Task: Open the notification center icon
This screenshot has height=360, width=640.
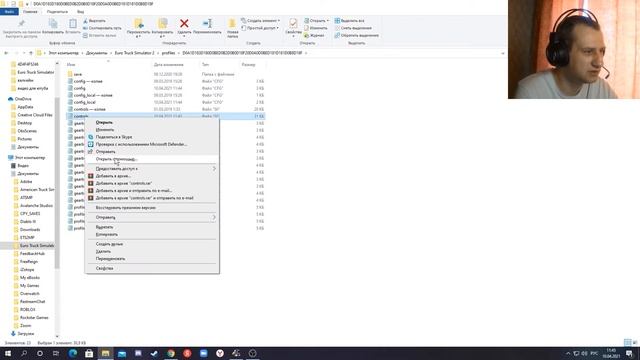Action: click(629, 353)
